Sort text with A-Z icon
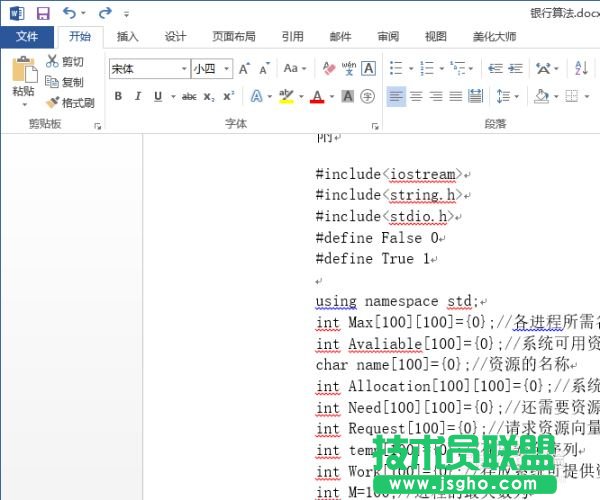The width and height of the screenshot is (600, 500). pos(581,69)
